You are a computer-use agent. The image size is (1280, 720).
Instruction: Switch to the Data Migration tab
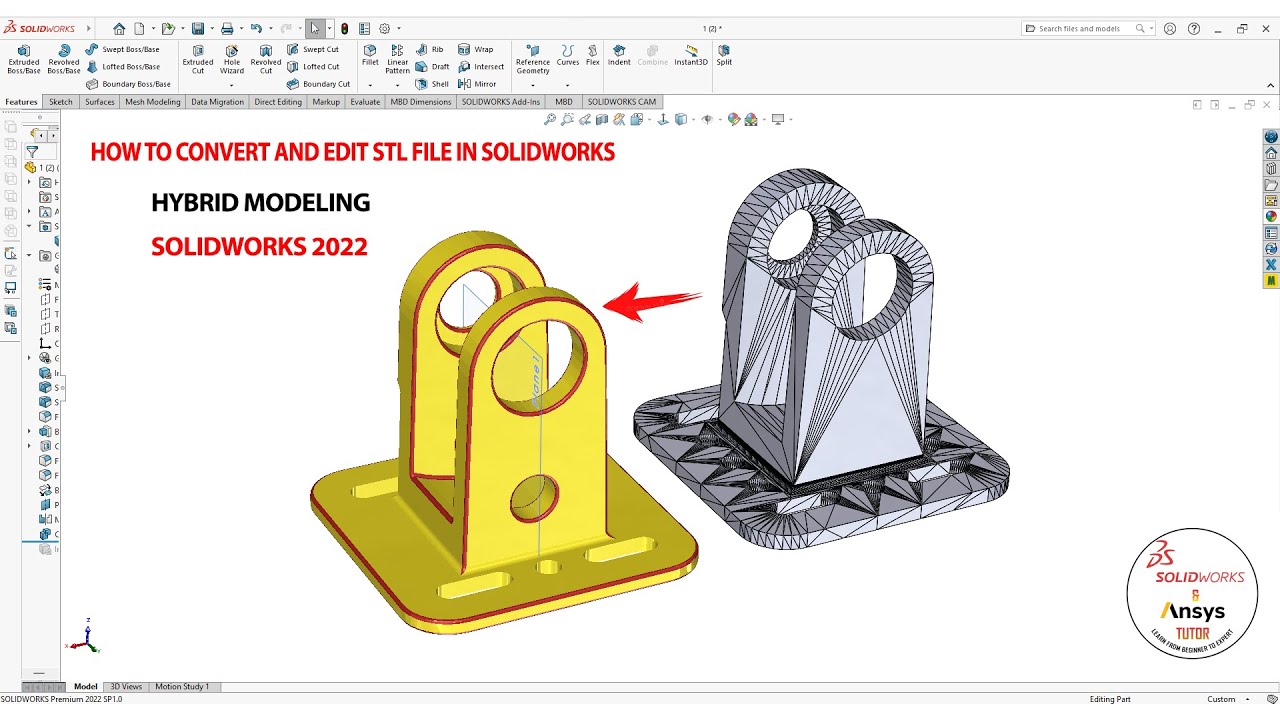coord(218,102)
